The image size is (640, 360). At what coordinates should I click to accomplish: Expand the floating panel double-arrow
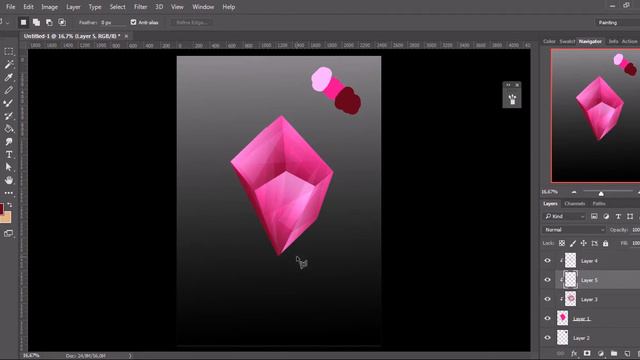(x=508, y=85)
